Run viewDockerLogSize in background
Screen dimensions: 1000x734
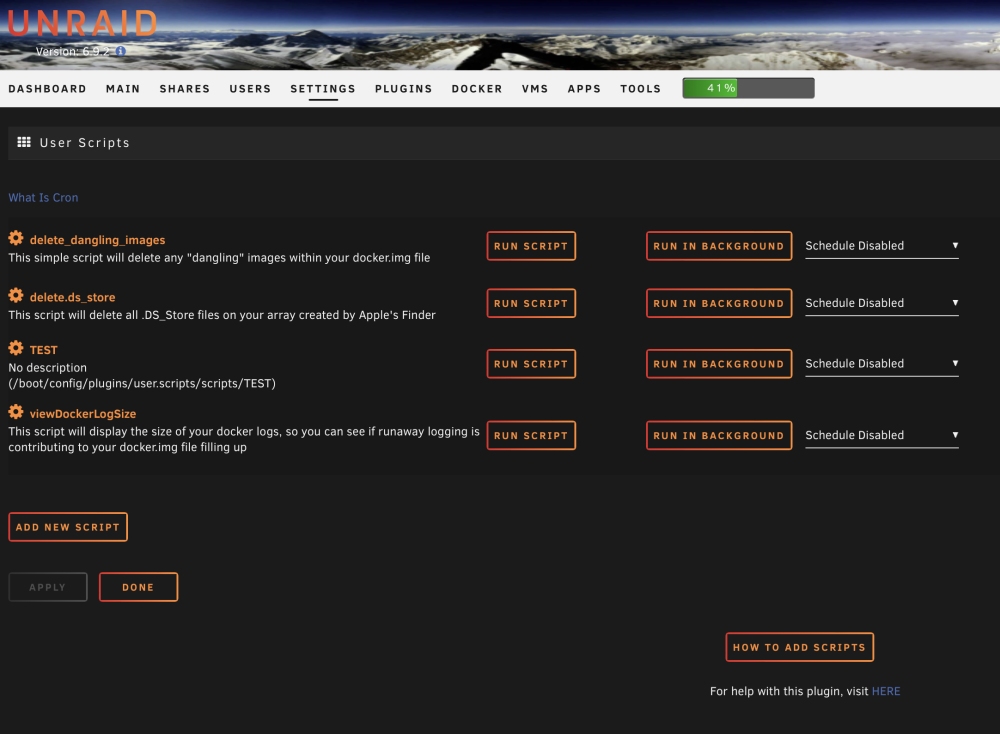coord(719,436)
